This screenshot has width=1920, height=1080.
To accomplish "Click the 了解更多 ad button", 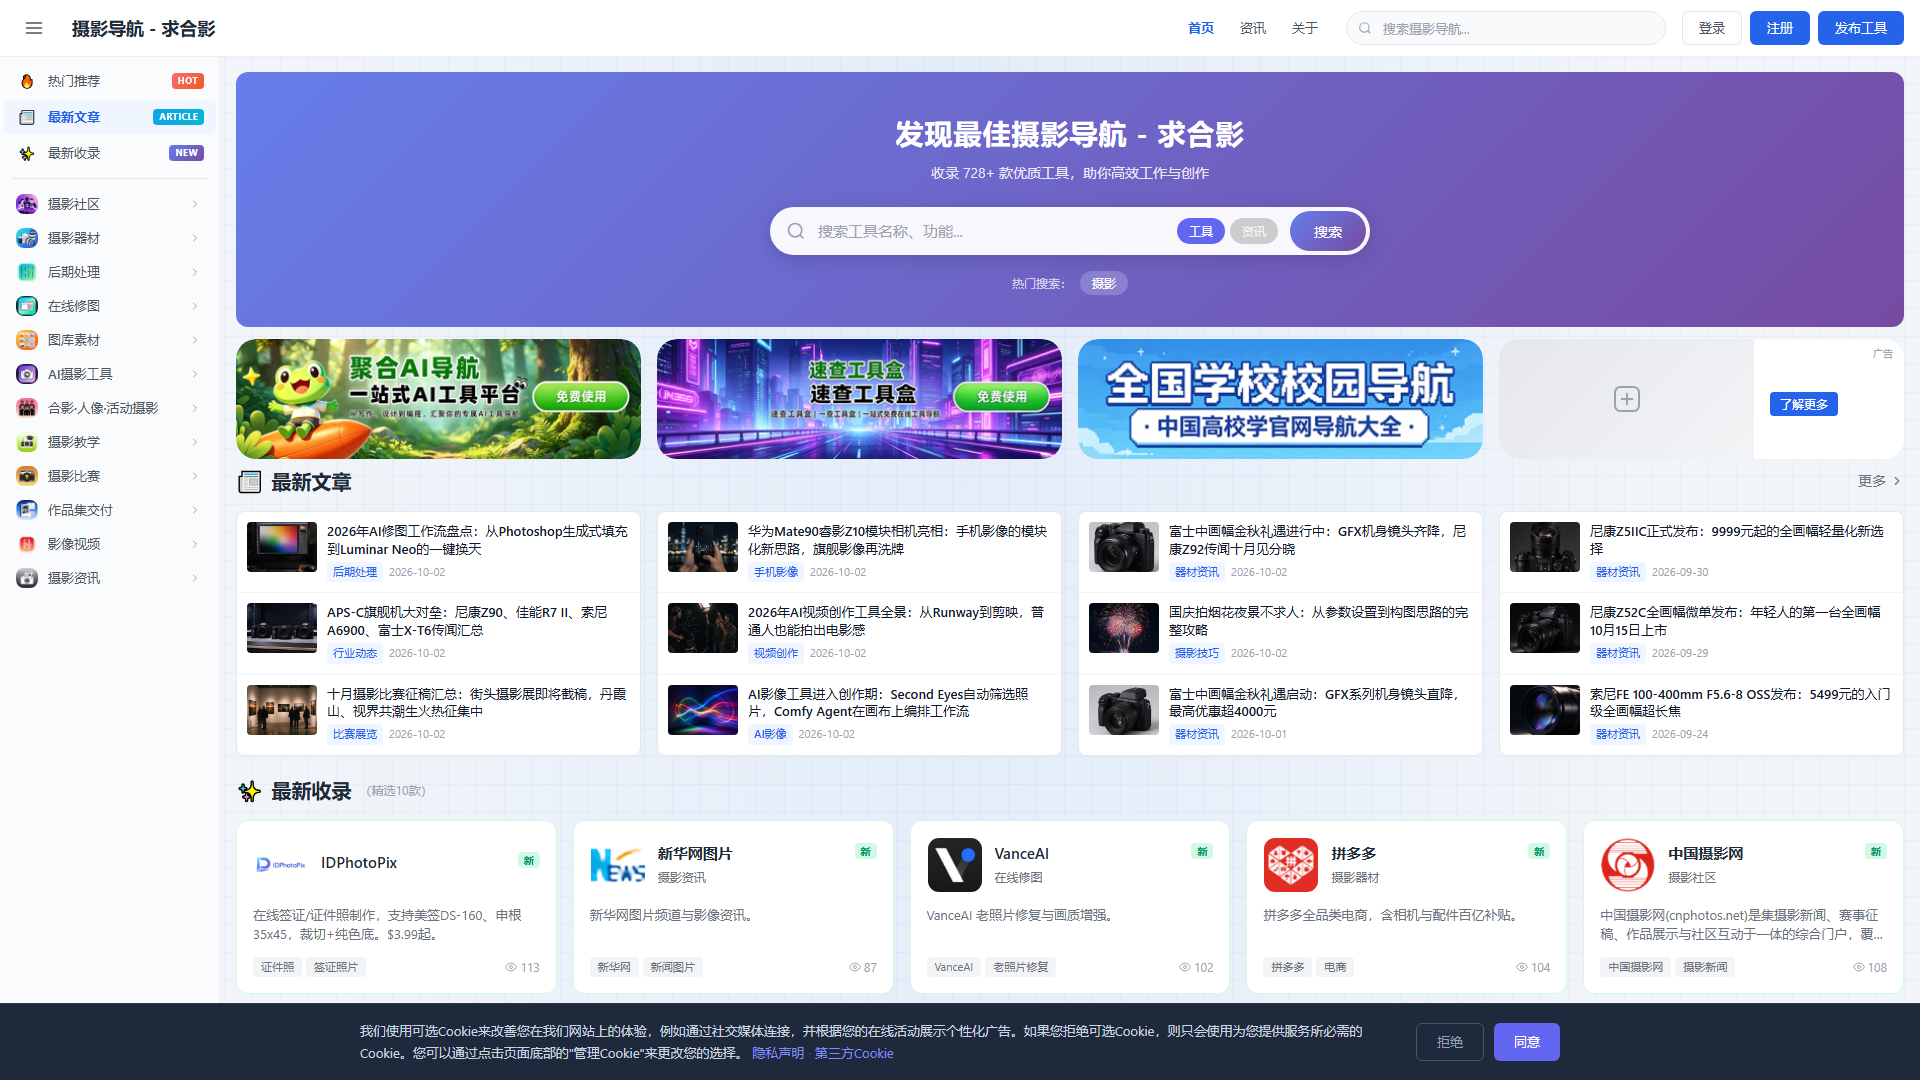I will pos(1804,404).
